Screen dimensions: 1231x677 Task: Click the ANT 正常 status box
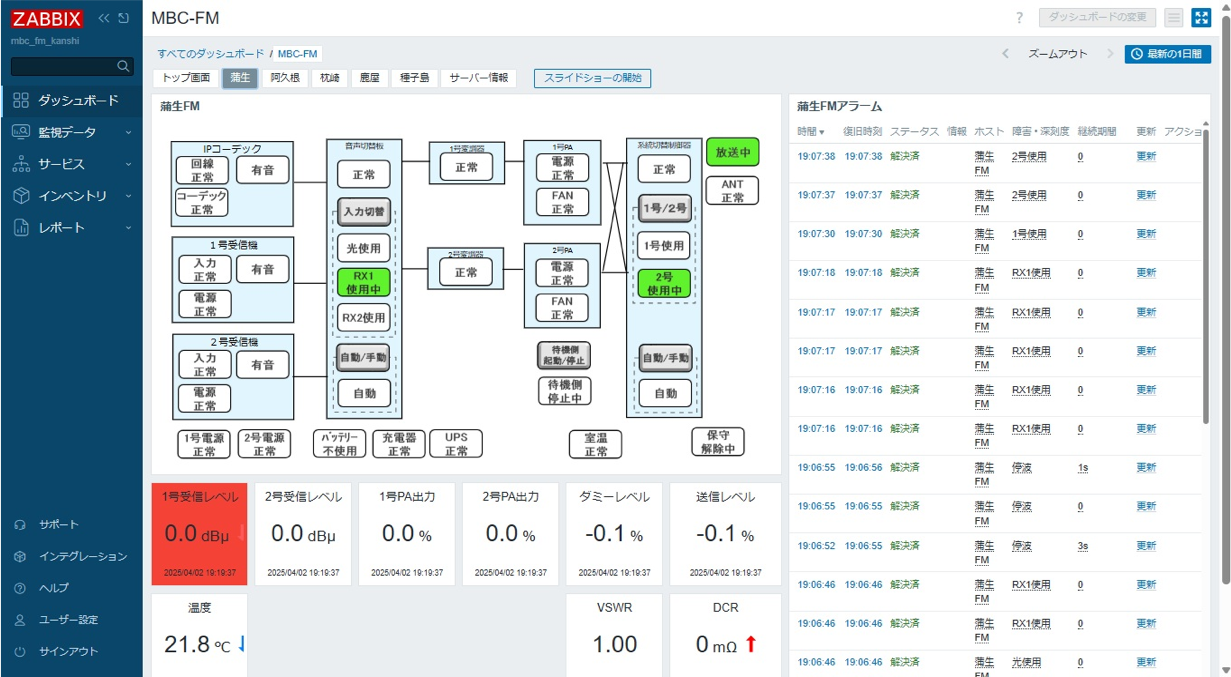point(732,191)
